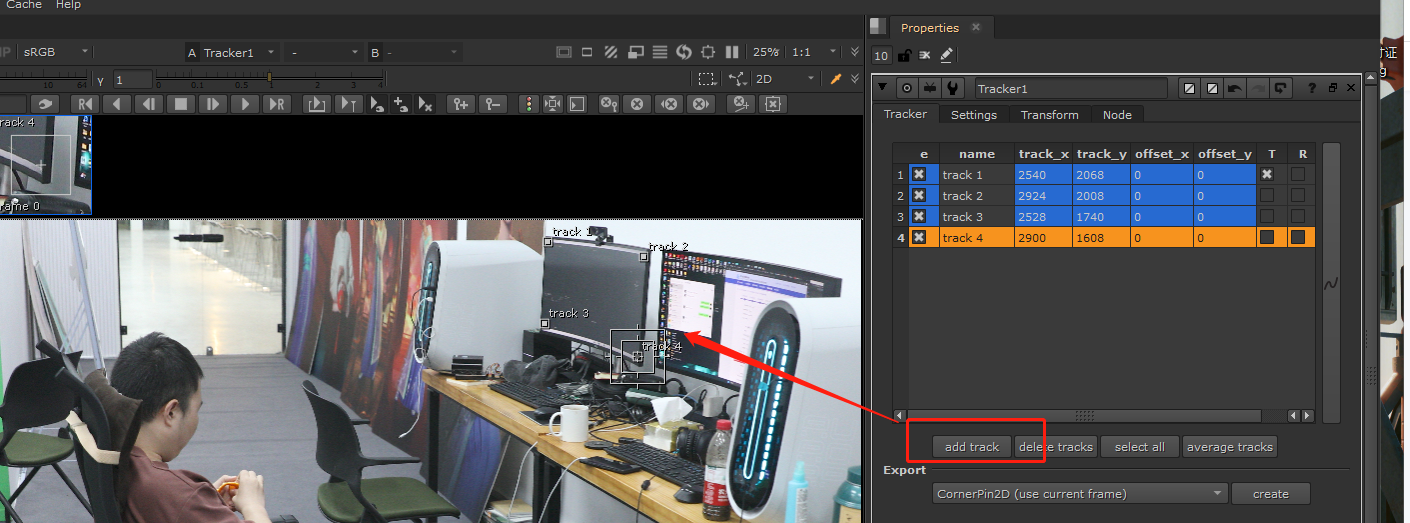Image resolution: width=1410 pixels, height=523 pixels.
Task: Click the viewer refresh circular arrows icon
Action: point(684,52)
